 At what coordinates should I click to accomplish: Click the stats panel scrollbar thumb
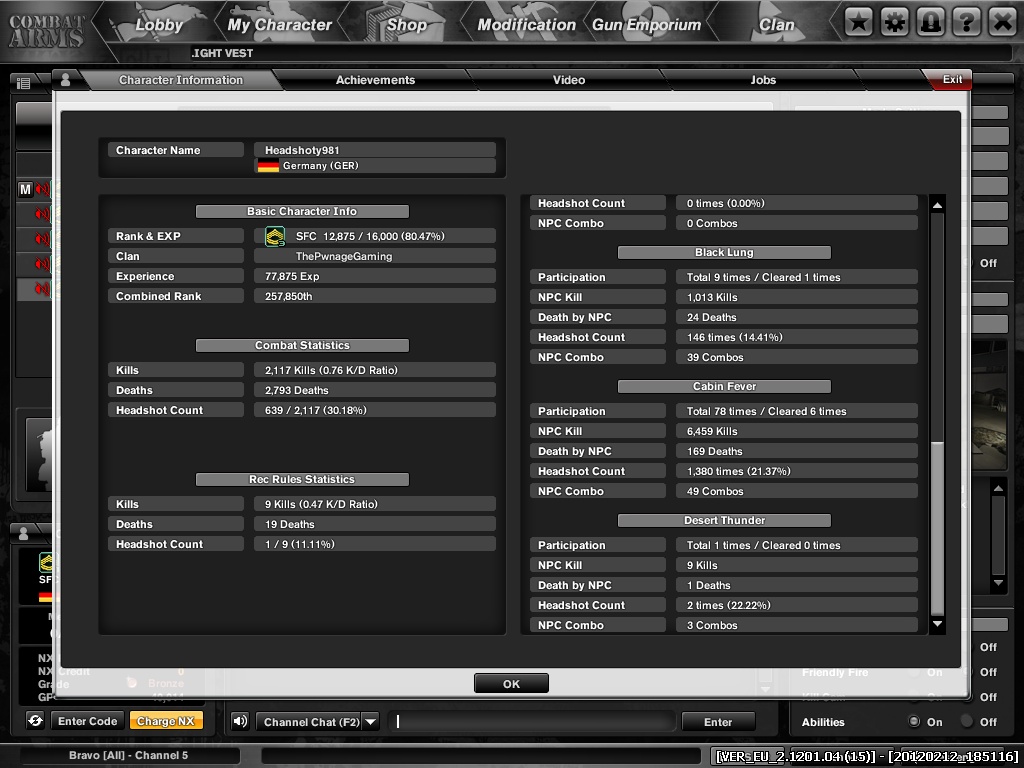point(937,528)
